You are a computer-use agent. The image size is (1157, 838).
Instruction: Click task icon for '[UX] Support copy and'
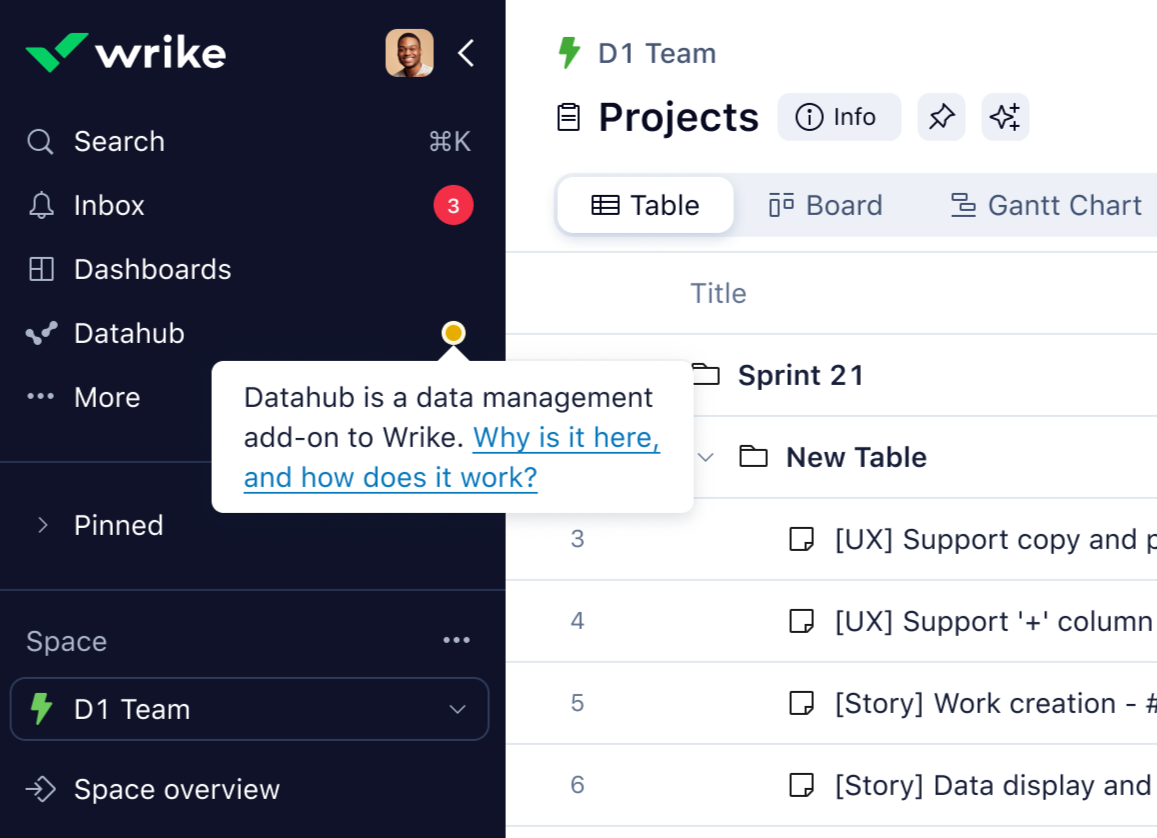pos(801,539)
